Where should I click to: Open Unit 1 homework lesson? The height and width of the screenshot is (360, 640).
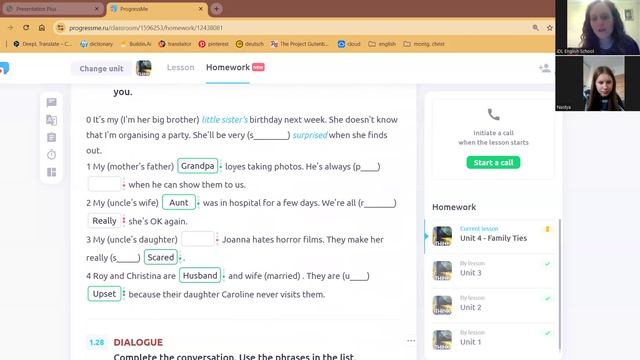(x=492, y=339)
